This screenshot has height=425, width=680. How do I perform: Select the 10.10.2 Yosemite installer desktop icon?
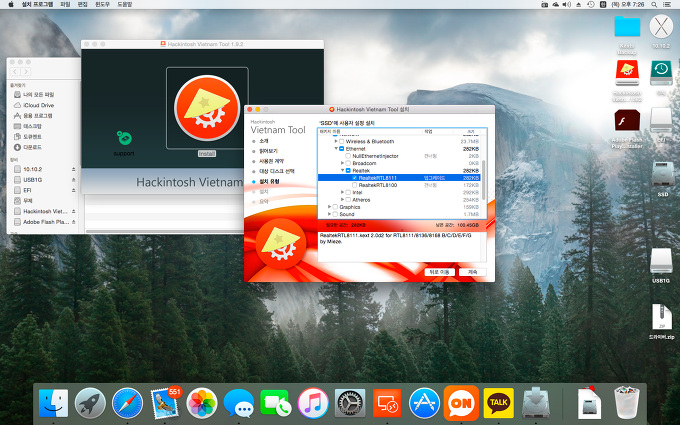661,26
